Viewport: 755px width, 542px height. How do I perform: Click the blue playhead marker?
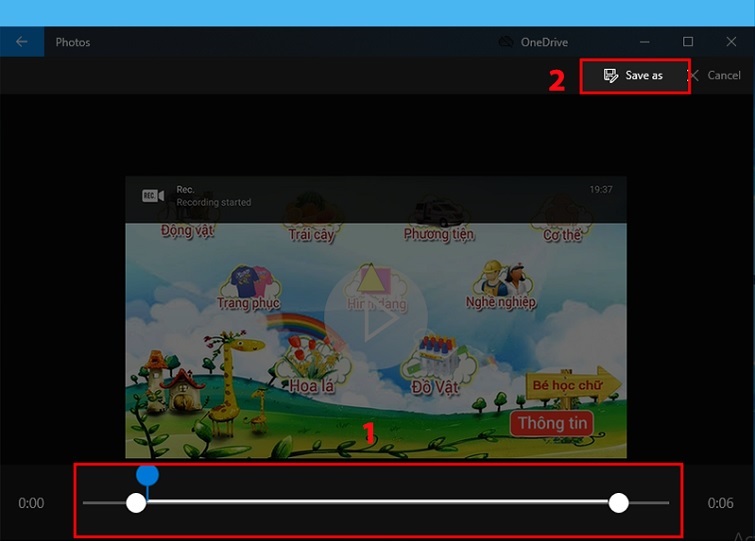147,474
